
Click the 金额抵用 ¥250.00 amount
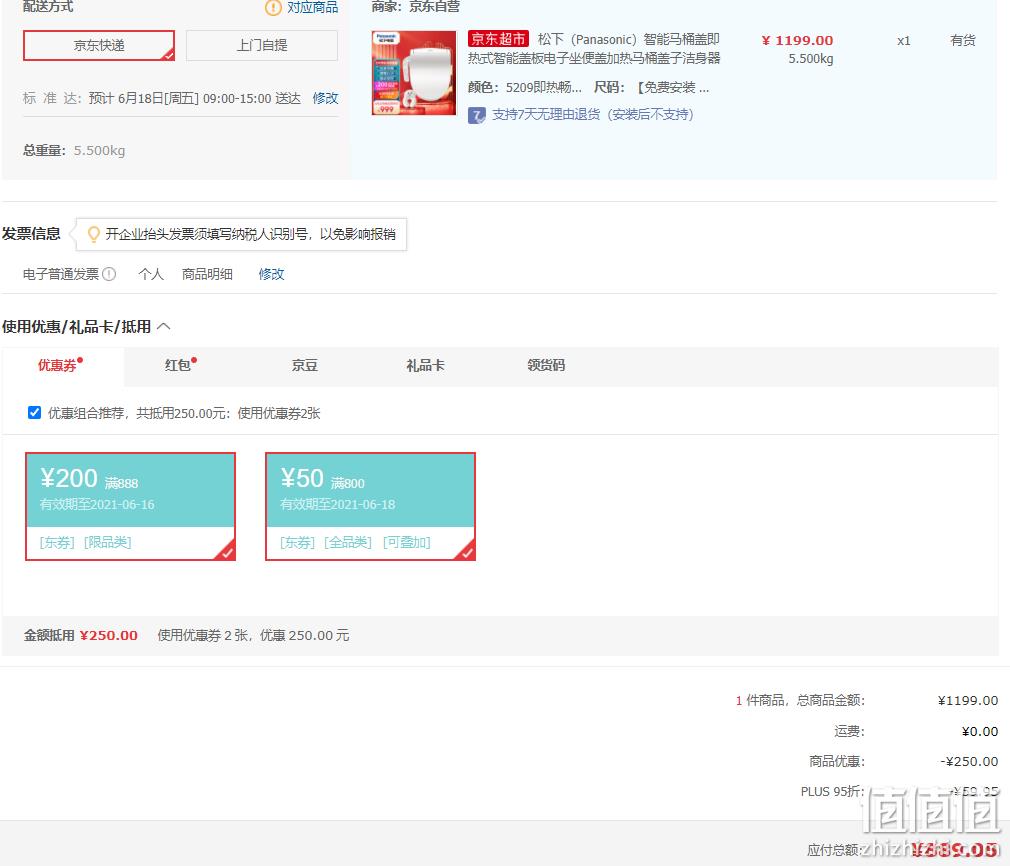point(108,635)
